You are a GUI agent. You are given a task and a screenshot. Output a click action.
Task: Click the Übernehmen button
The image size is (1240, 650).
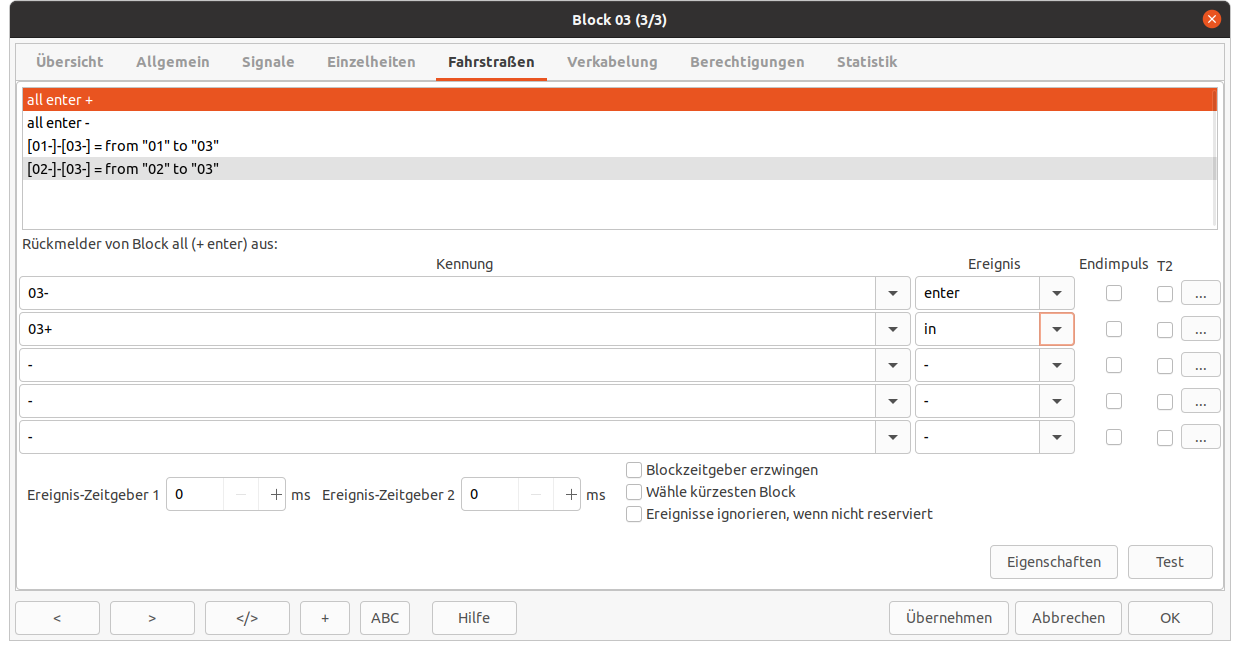(949, 618)
